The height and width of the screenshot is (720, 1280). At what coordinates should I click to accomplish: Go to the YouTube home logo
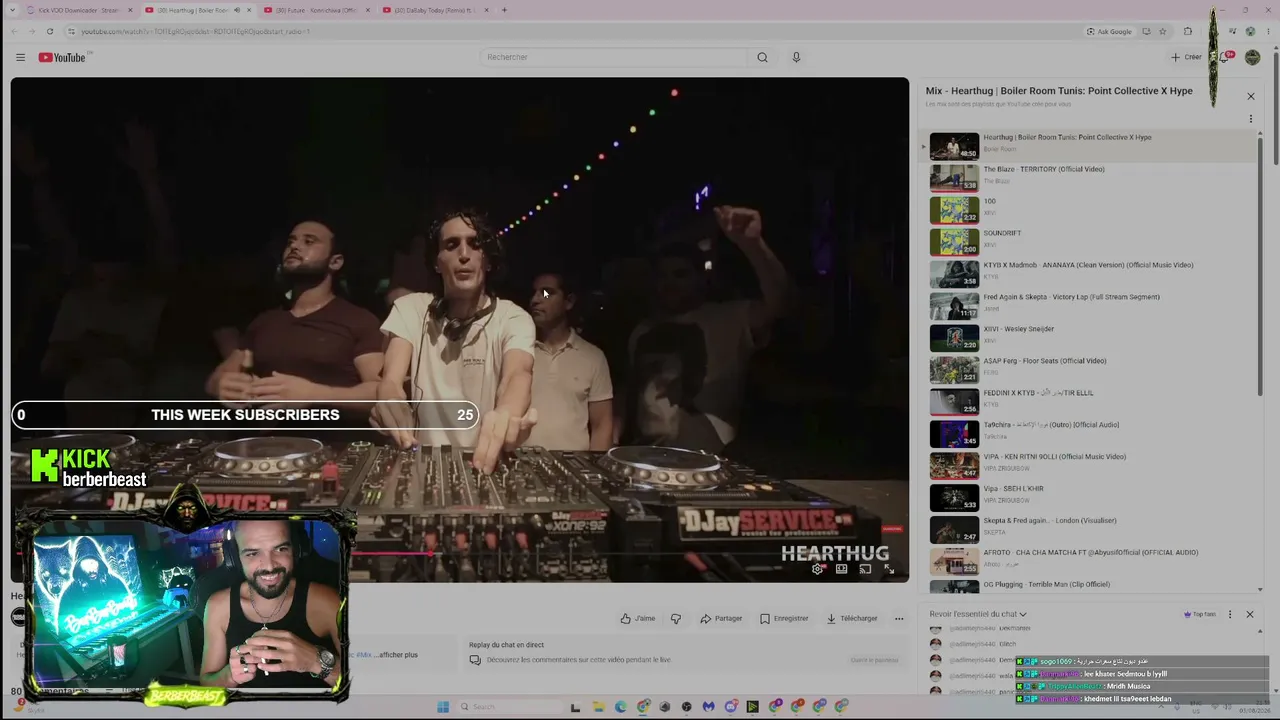pyautogui.click(x=62, y=57)
